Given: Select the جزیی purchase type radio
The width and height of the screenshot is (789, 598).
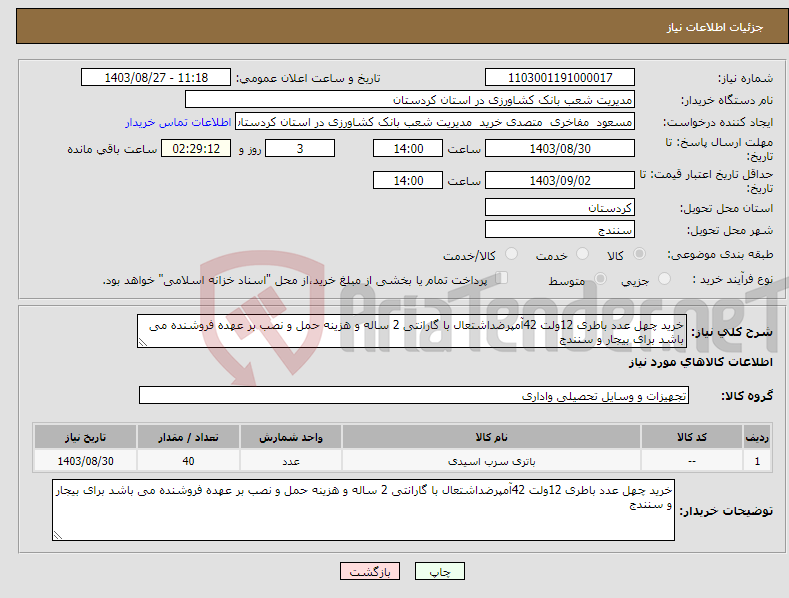Looking at the screenshot, I should 664,278.
